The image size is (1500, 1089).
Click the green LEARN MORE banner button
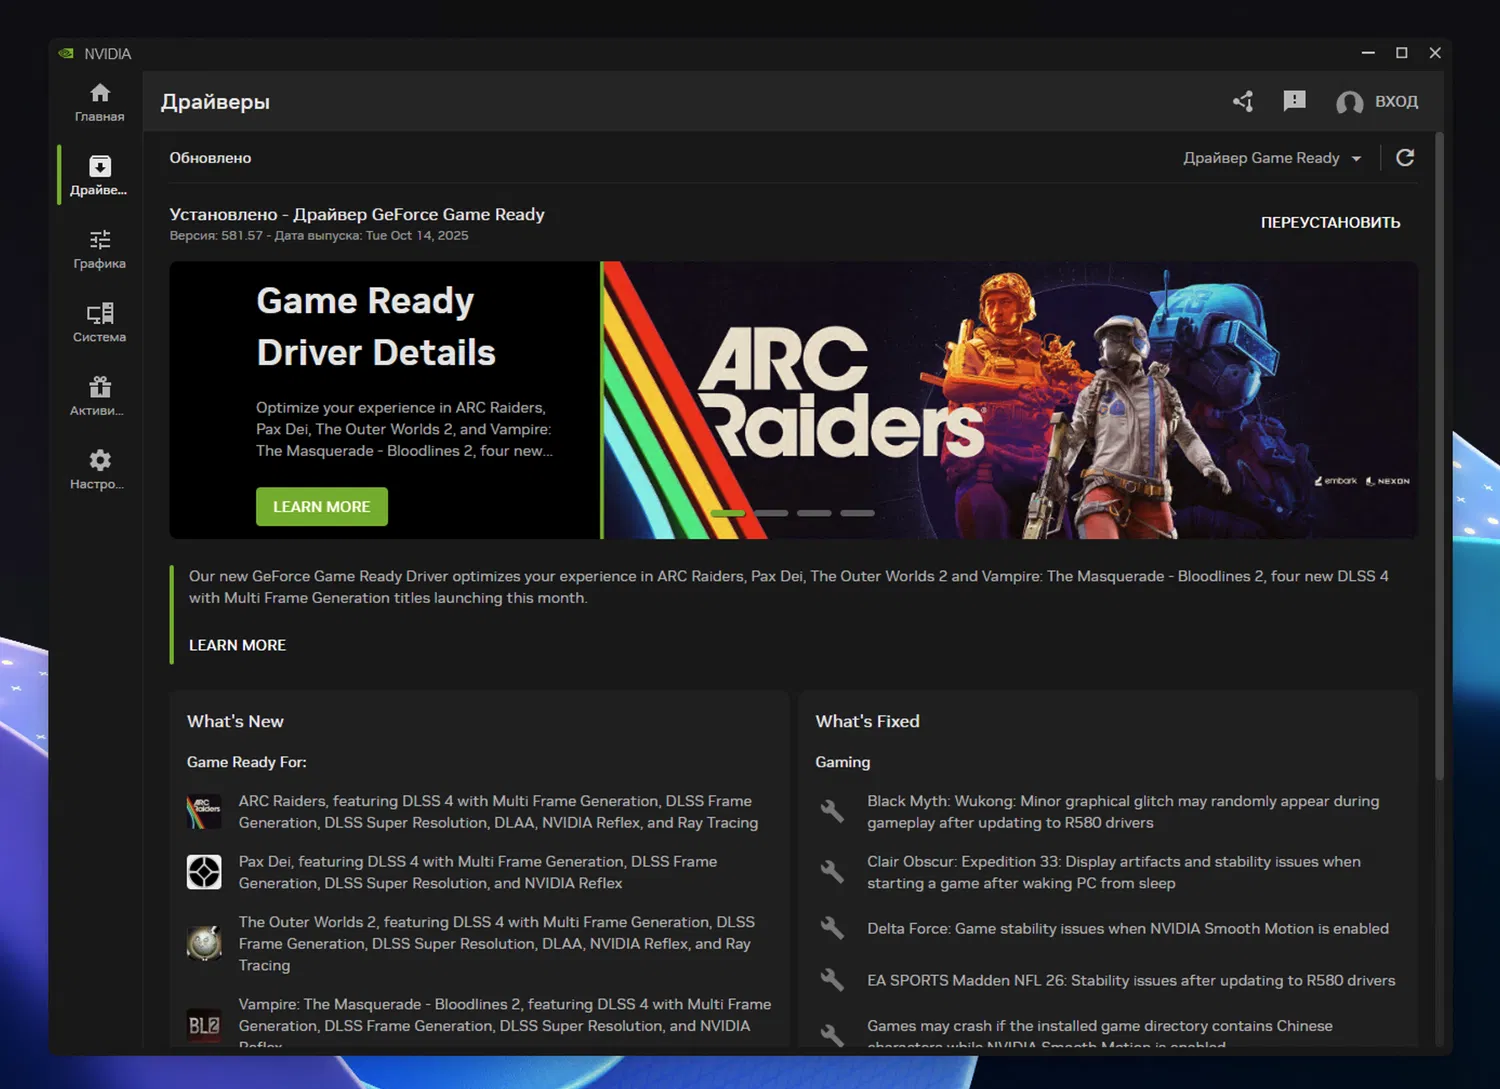click(x=322, y=507)
